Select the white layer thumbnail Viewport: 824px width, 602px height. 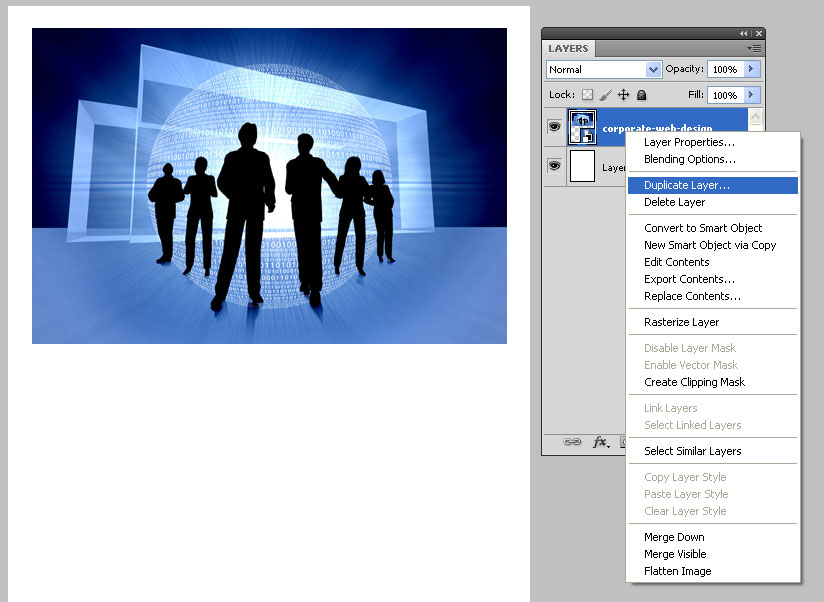click(x=582, y=167)
